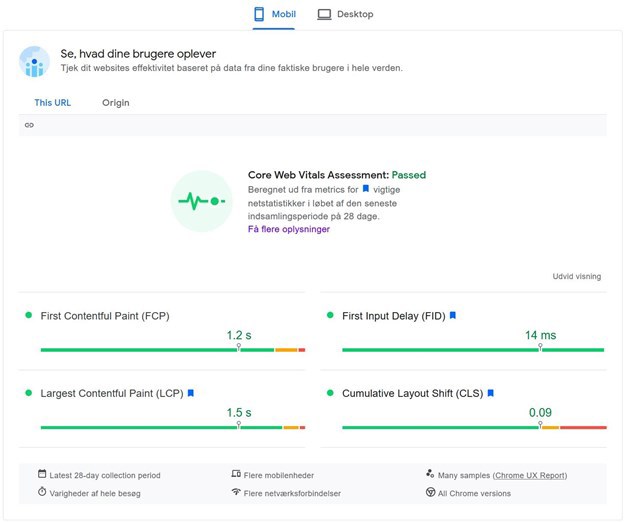The width and height of the screenshot is (626, 522).
Task: Switch to the Desktop tab
Action: [346, 14]
